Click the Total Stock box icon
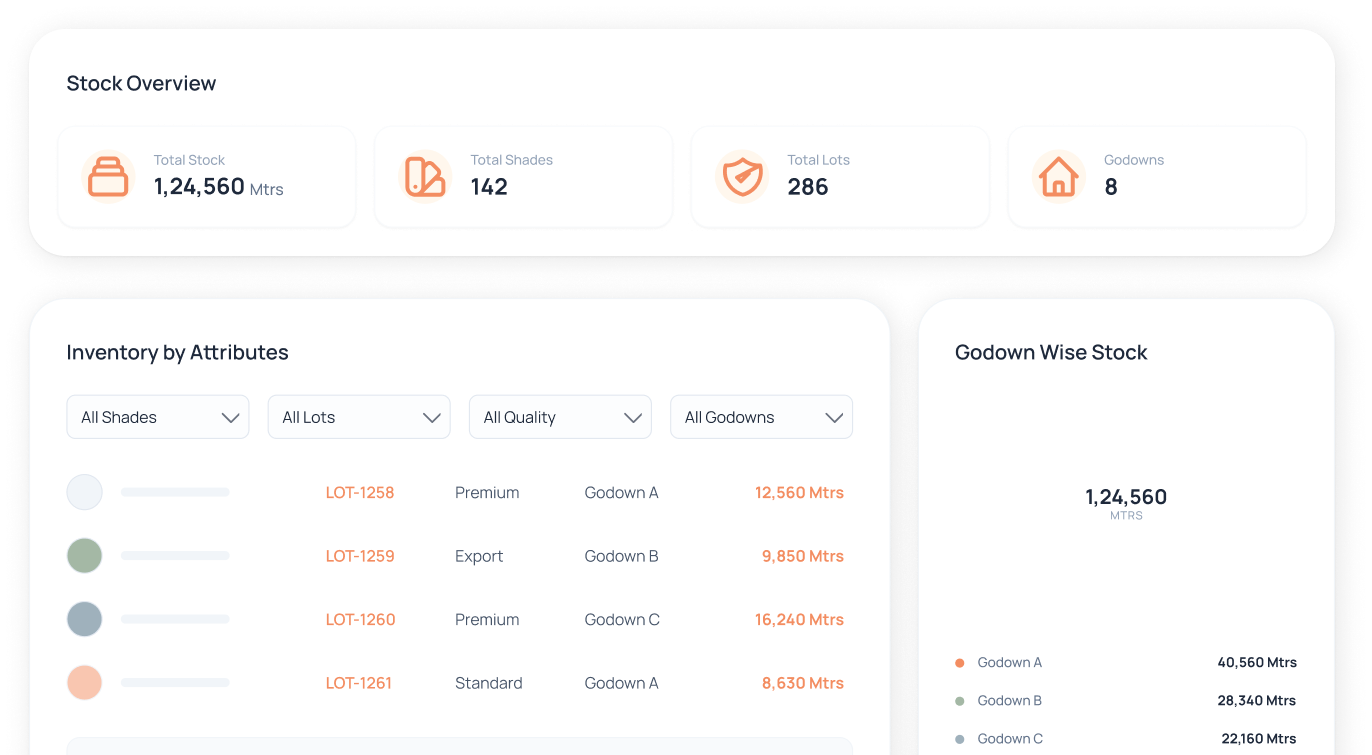Image resolution: width=1372 pixels, height=755 pixels. click(108, 177)
